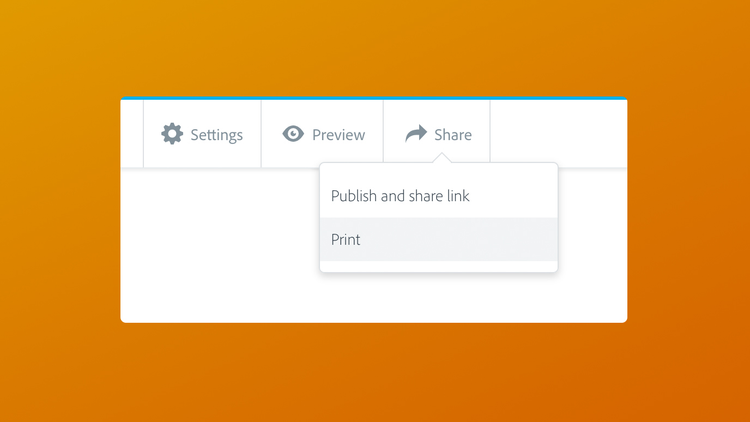750x422 pixels.
Task: Choose Publish and share link
Action: point(400,196)
